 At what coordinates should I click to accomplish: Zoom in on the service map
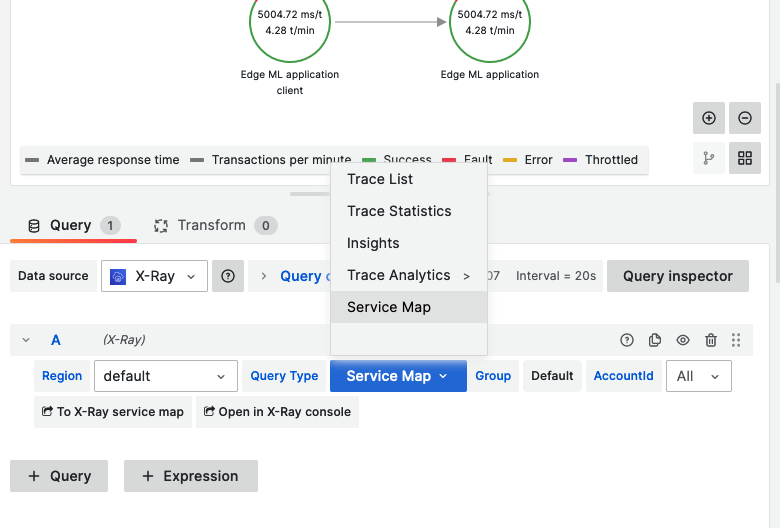click(708, 118)
